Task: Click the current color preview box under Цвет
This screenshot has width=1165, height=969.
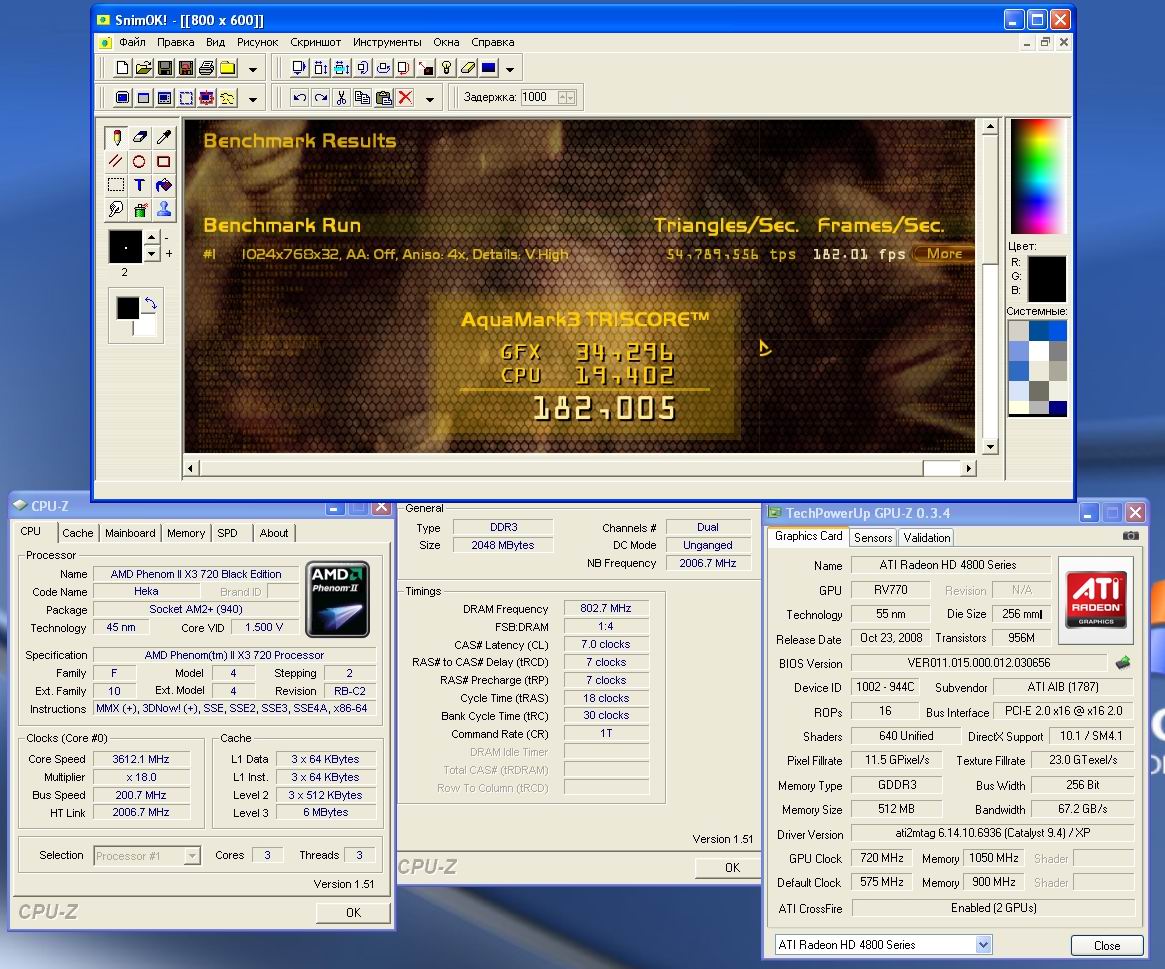Action: [x=1047, y=279]
